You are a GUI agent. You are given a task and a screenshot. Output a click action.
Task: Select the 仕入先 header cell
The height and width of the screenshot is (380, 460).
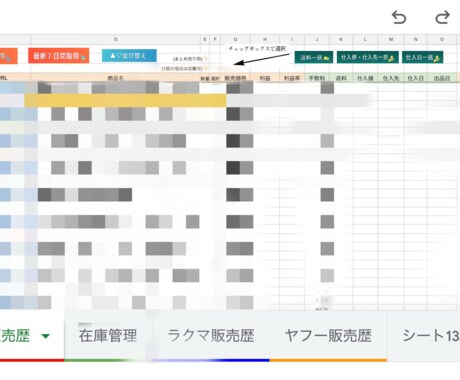pyautogui.click(x=391, y=78)
